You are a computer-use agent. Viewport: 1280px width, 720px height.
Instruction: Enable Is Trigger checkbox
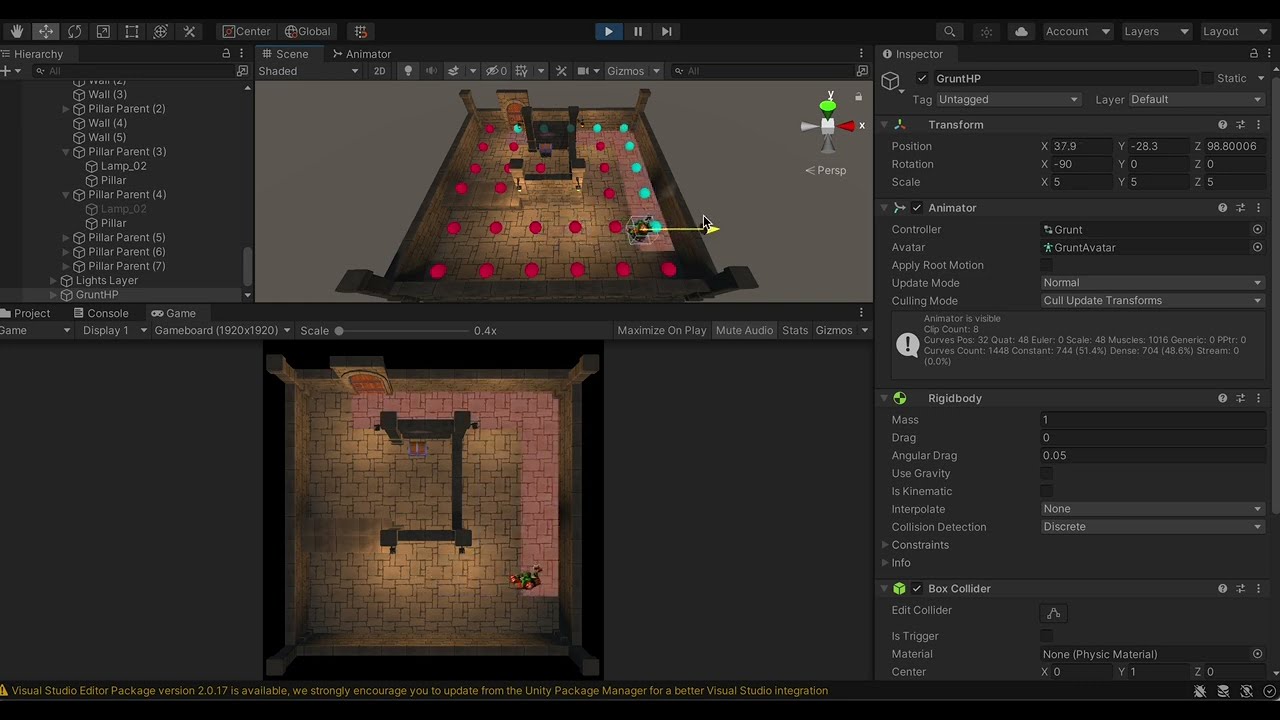coord(1046,636)
